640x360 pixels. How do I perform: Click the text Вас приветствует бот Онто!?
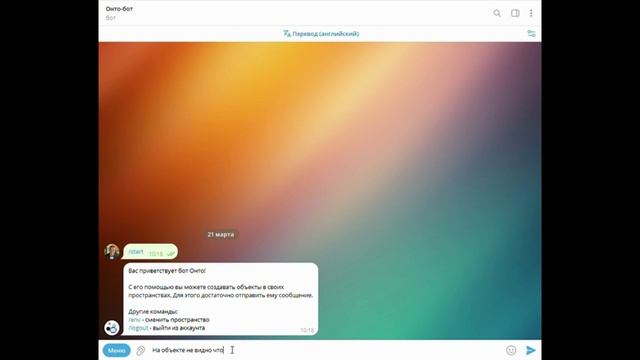click(167, 271)
